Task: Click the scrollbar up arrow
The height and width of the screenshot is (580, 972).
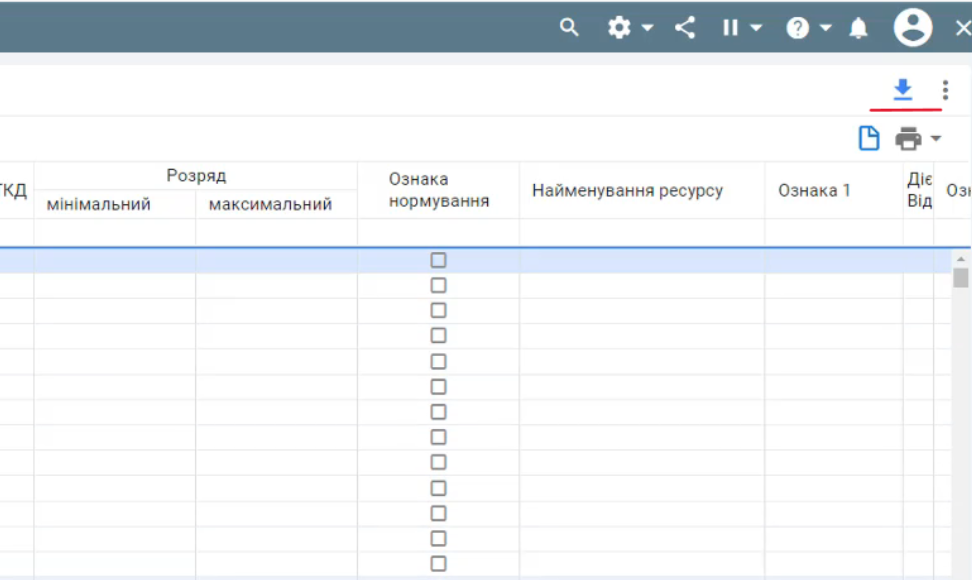Action: tap(961, 259)
